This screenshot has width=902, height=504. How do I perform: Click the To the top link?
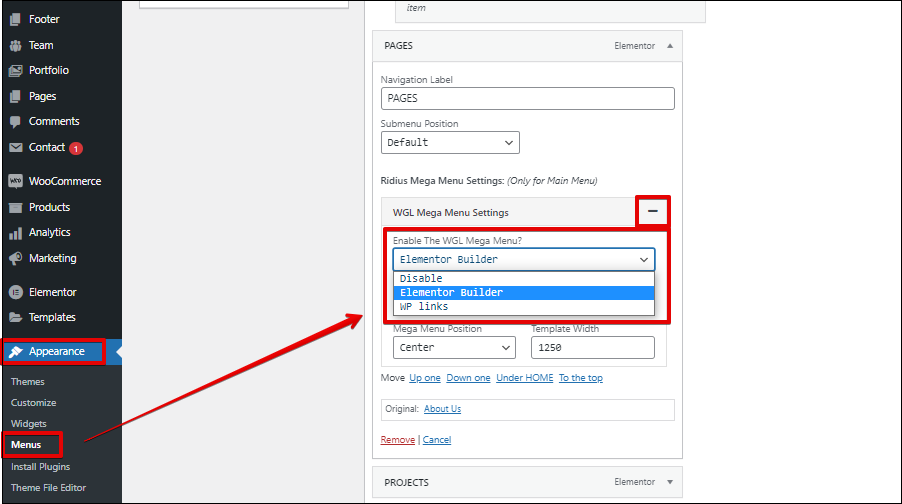pyautogui.click(x=581, y=378)
